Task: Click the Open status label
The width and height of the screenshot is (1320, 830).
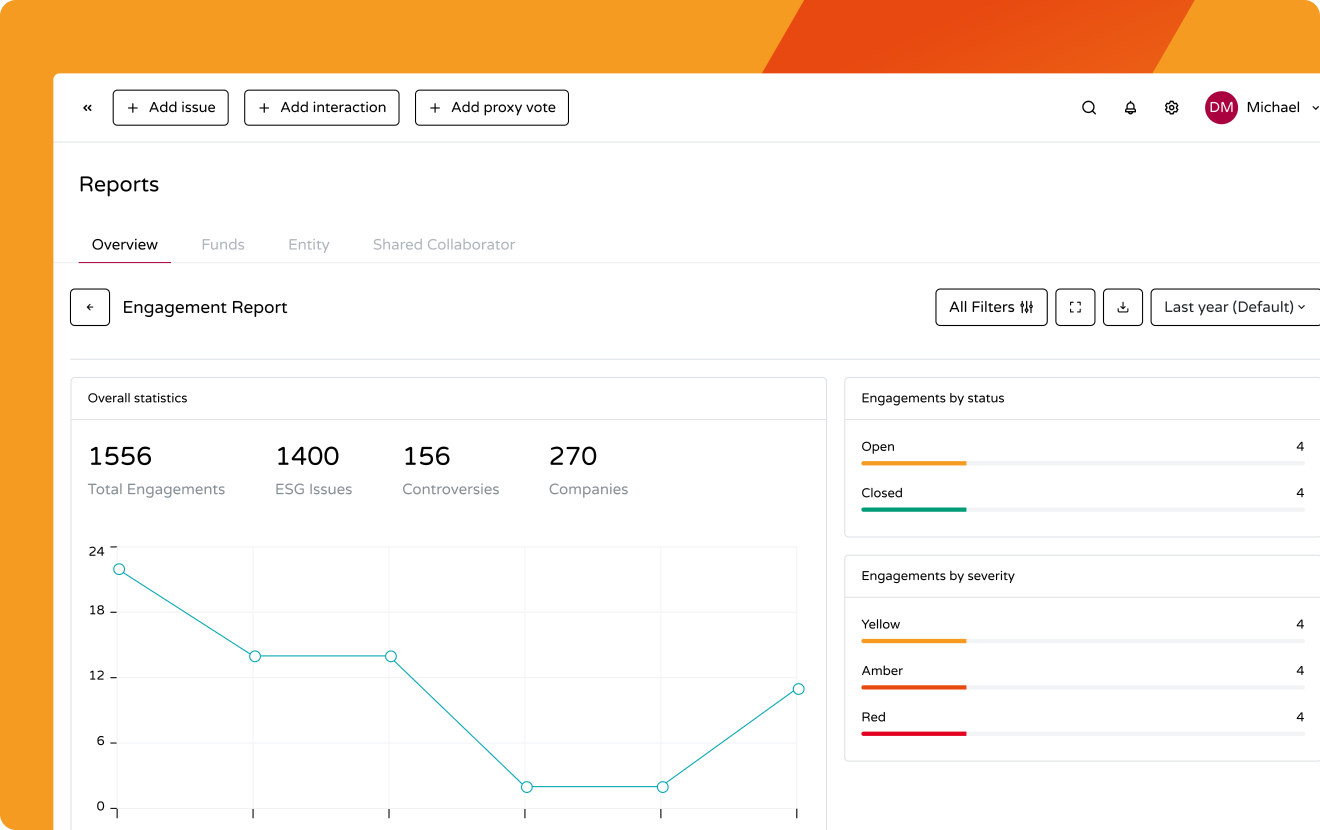Action: pyautogui.click(x=878, y=447)
